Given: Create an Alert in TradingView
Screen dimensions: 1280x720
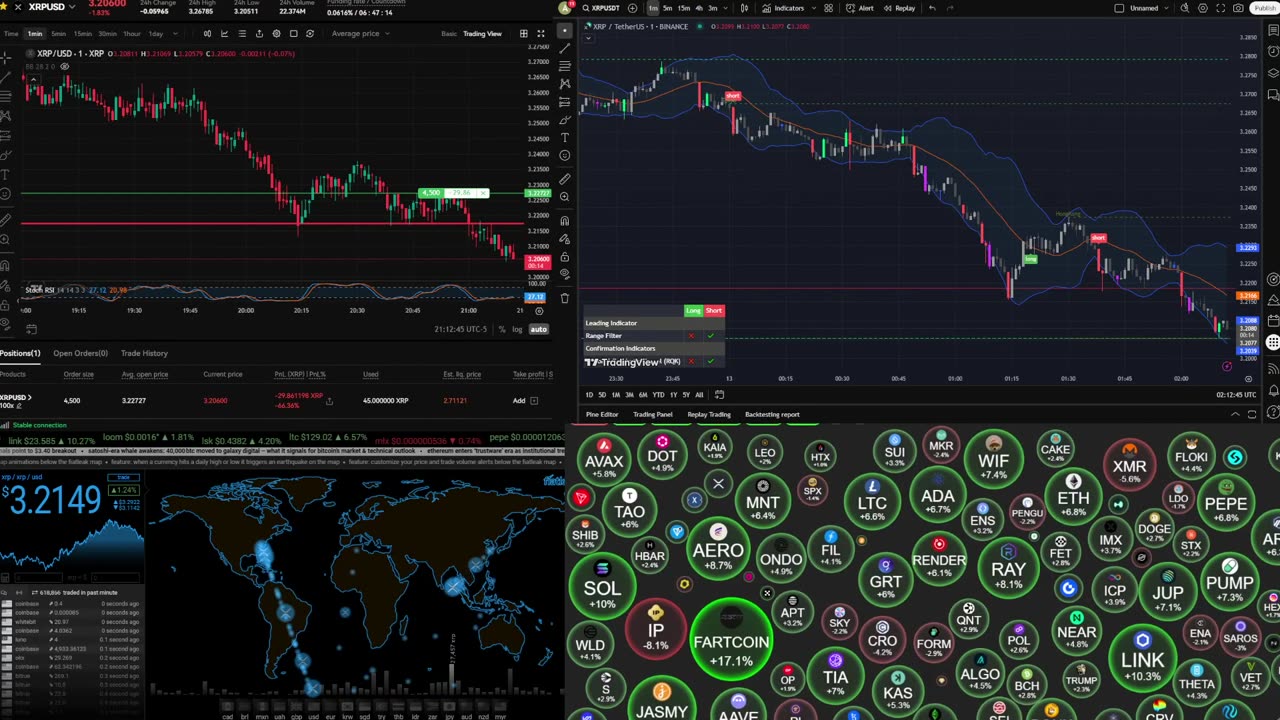Looking at the screenshot, I should (x=859, y=8).
